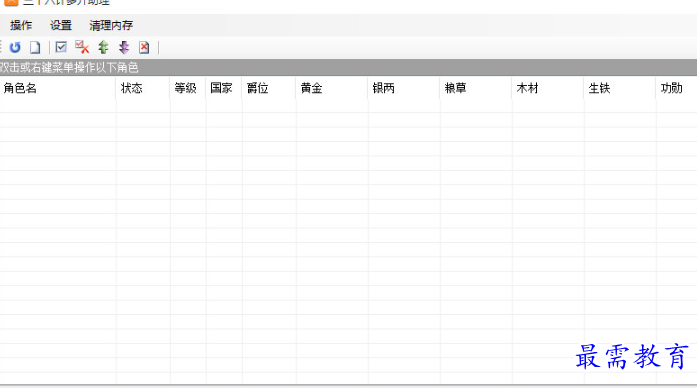Sort by the 国家 column header
The width and height of the screenshot is (697, 388).
pyautogui.click(x=224, y=88)
